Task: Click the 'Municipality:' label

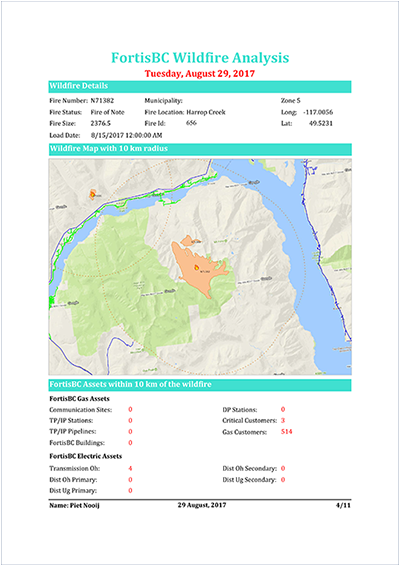Action: click(x=163, y=101)
